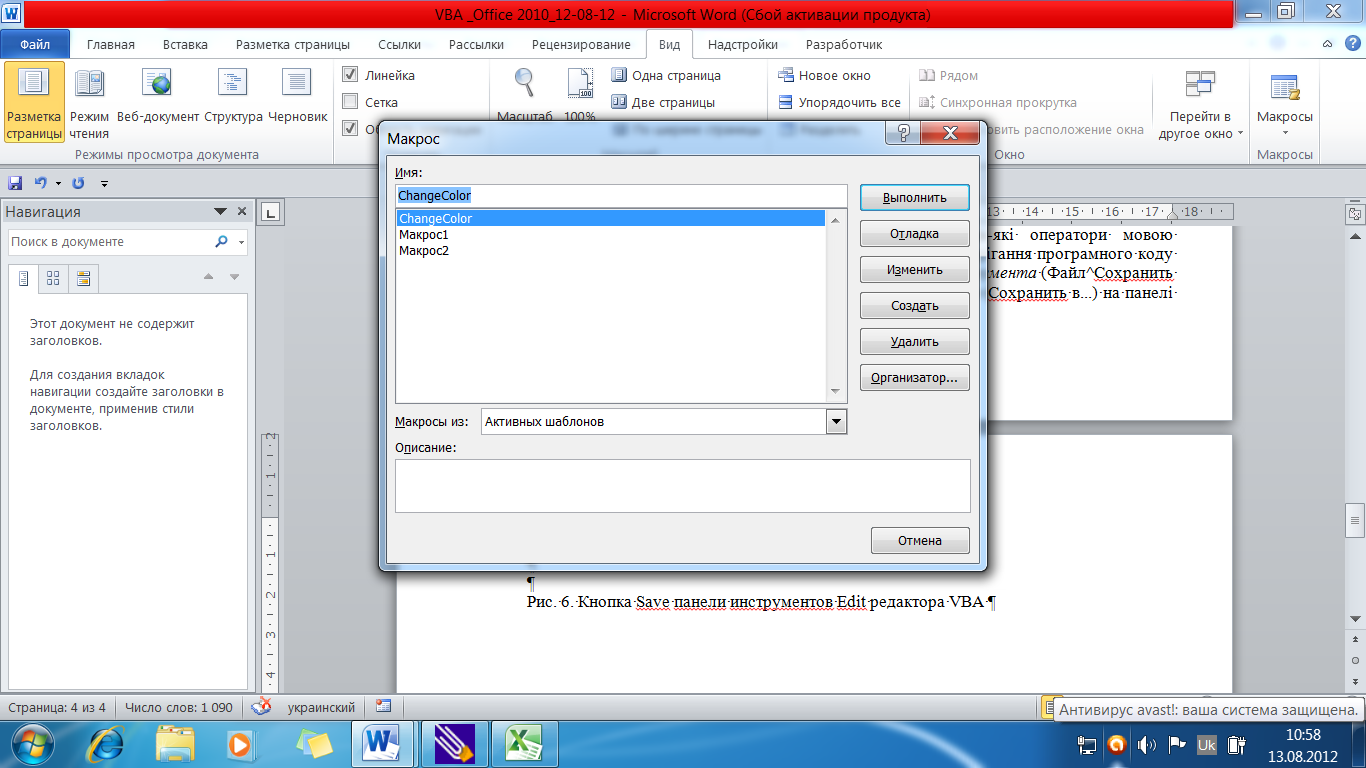Viewport: 1366px width, 768px height.
Task: Select Макрос2 in the macro list
Action: (611, 251)
